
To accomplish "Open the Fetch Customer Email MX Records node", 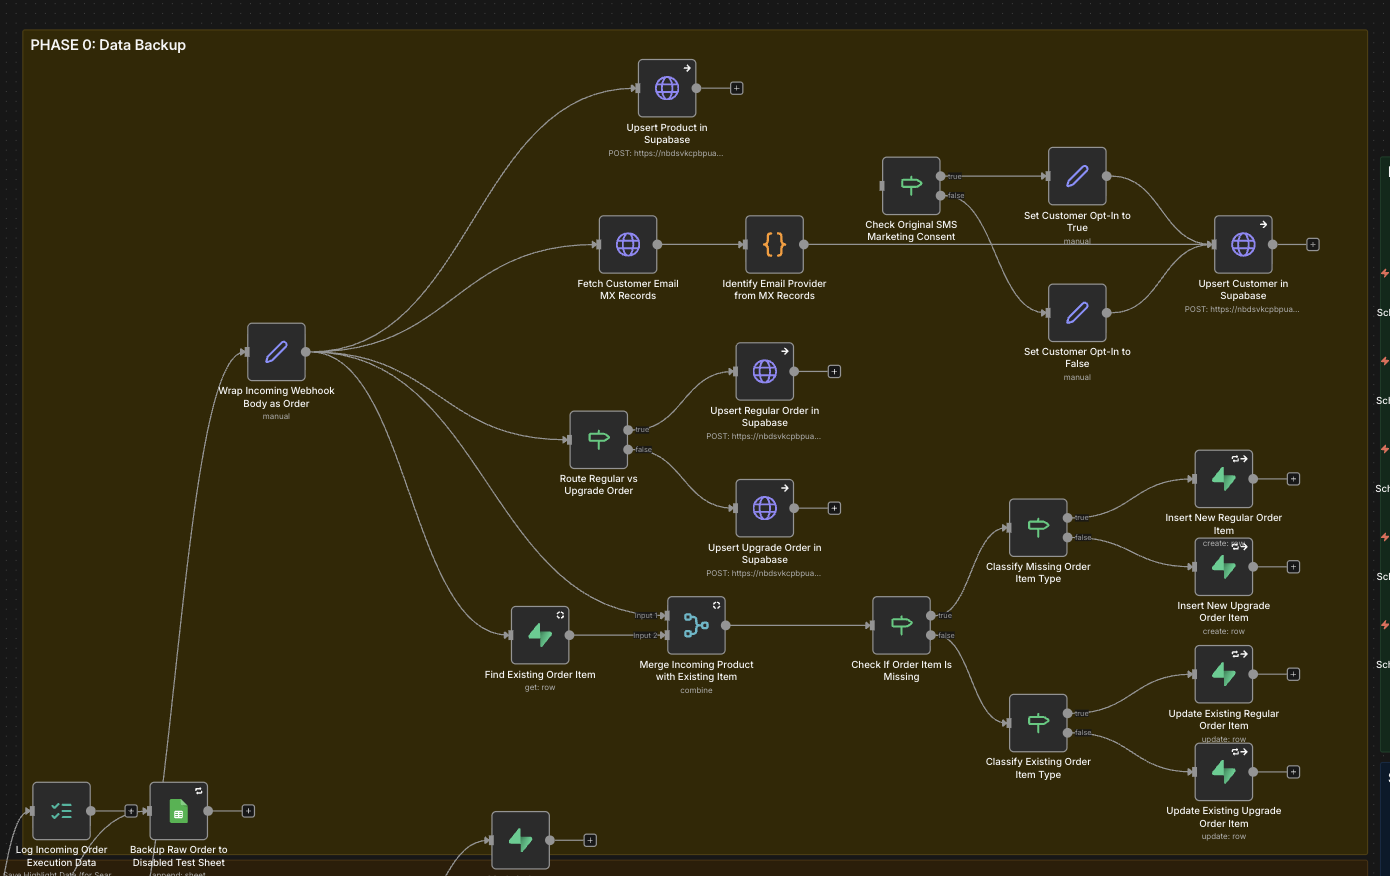I will (628, 244).
